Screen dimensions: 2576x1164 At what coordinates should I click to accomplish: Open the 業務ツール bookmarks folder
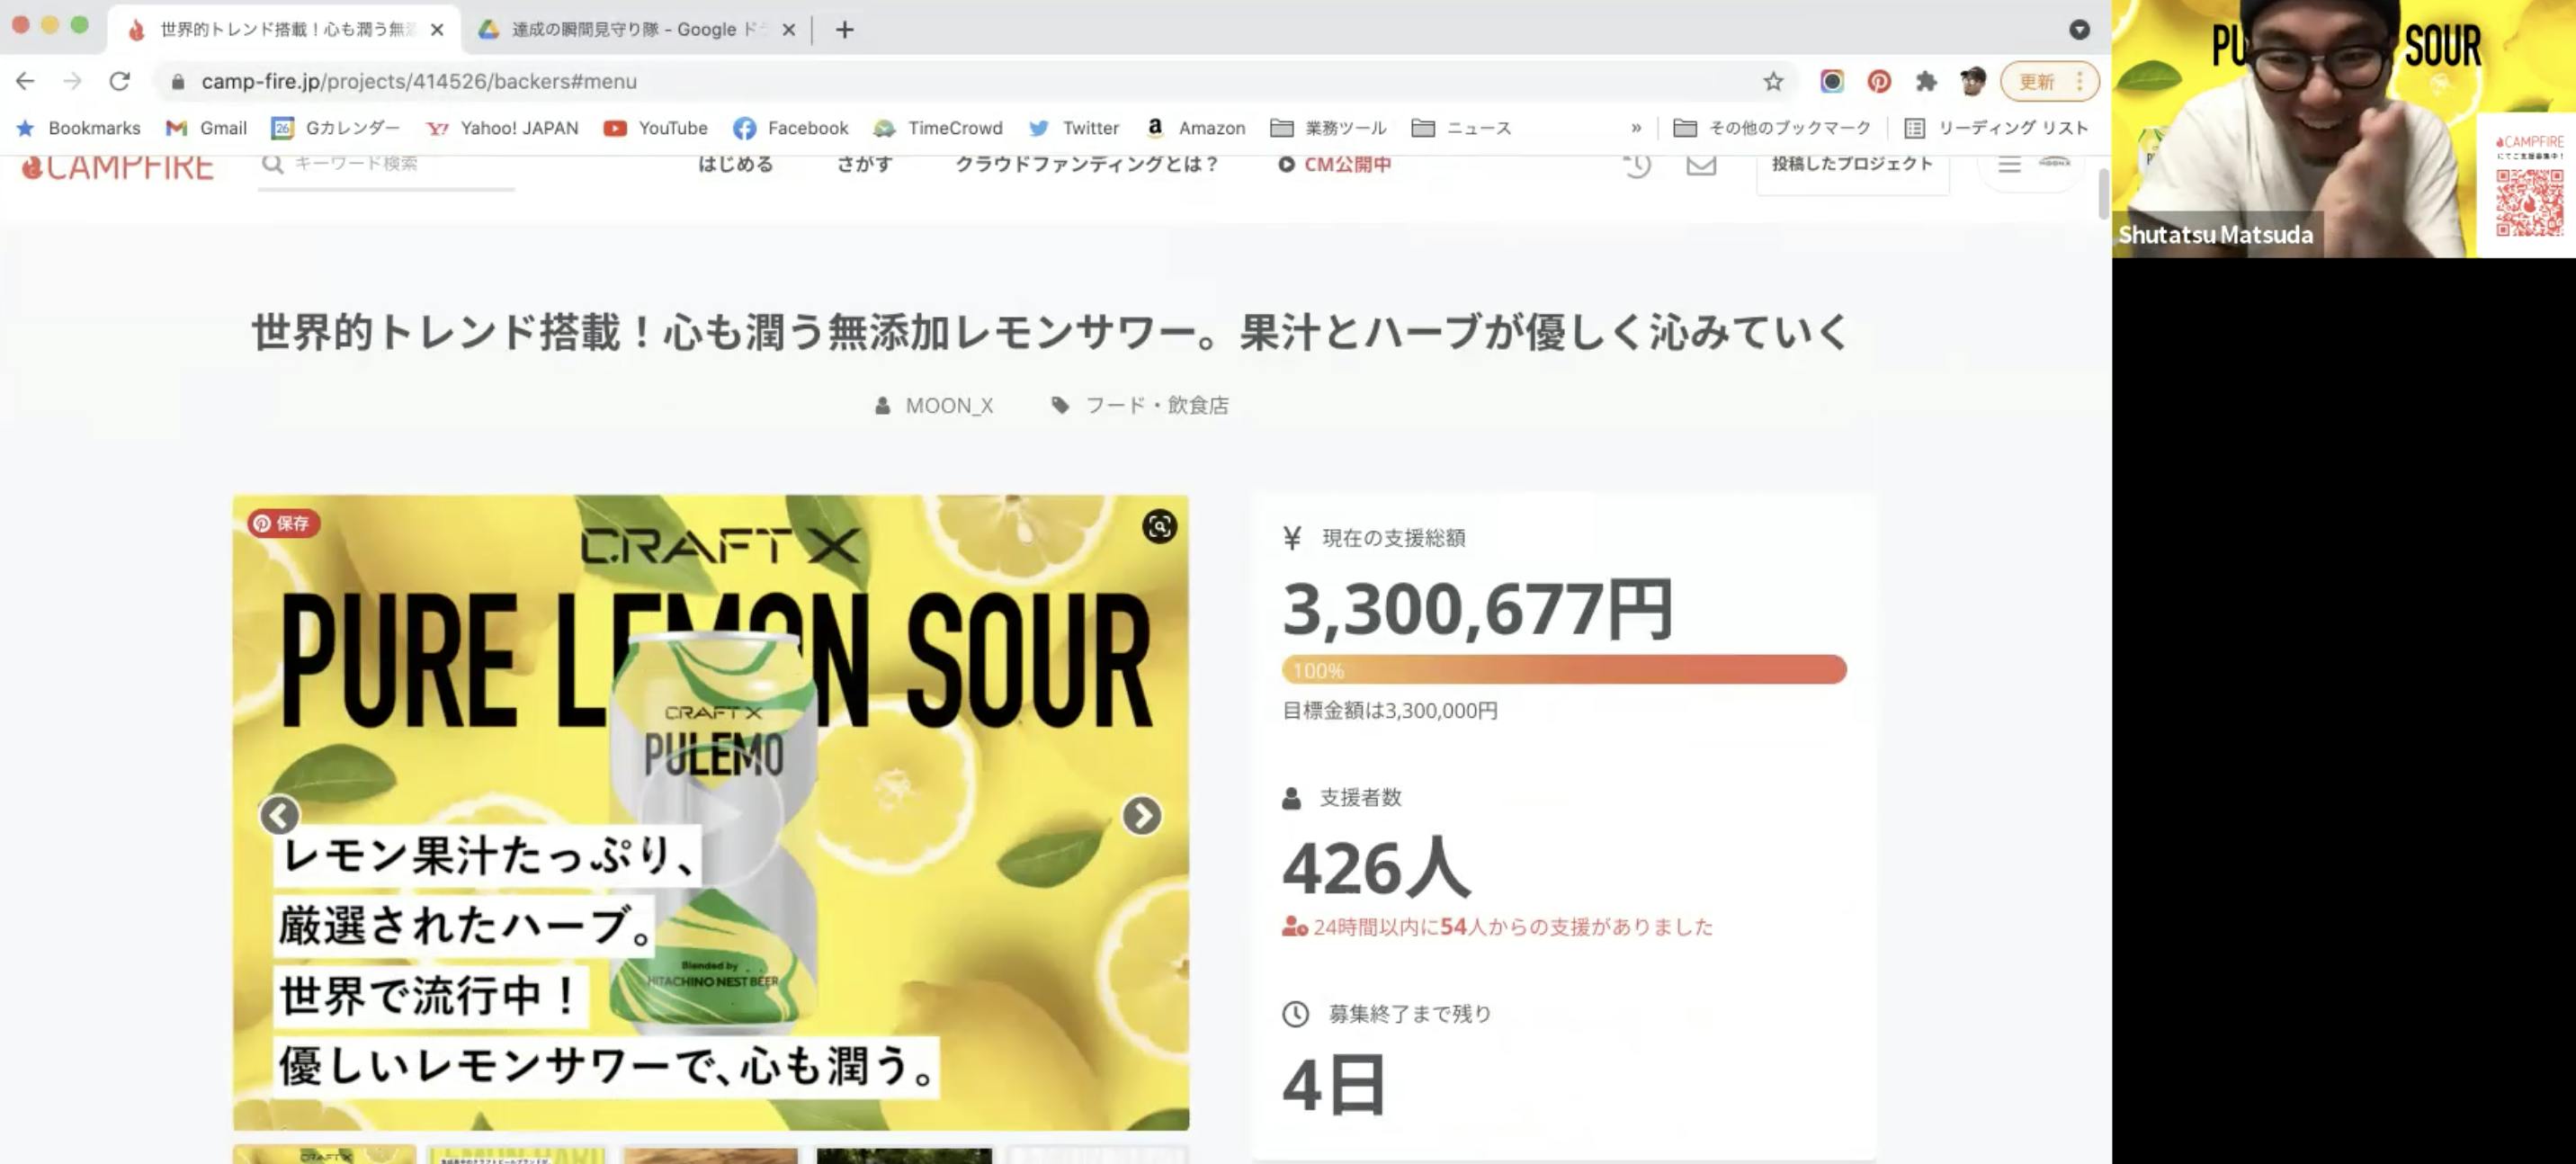click(x=1328, y=128)
